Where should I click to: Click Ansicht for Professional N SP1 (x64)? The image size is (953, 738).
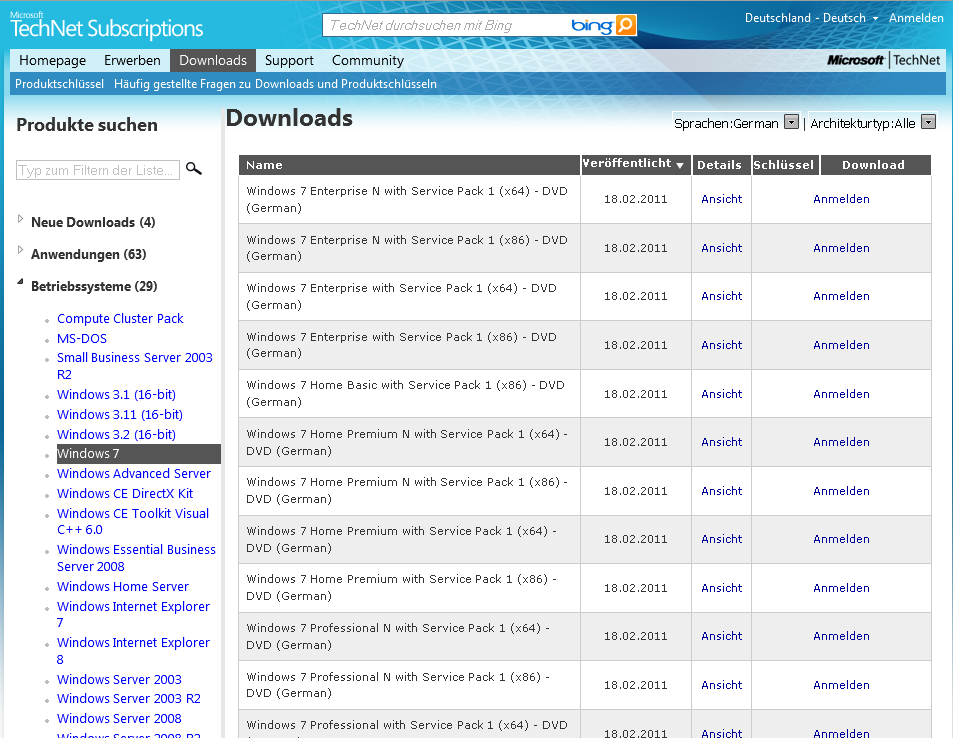click(x=721, y=636)
